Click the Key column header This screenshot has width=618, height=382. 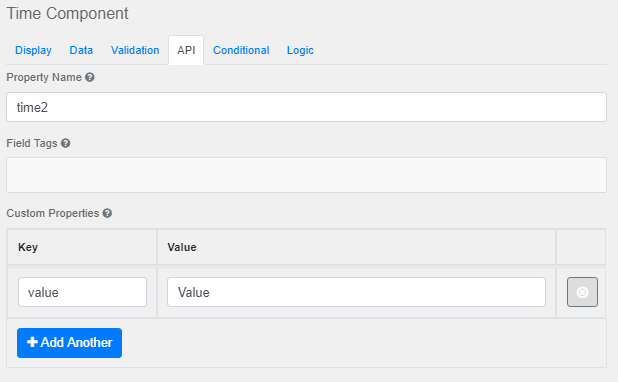coord(28,247)
